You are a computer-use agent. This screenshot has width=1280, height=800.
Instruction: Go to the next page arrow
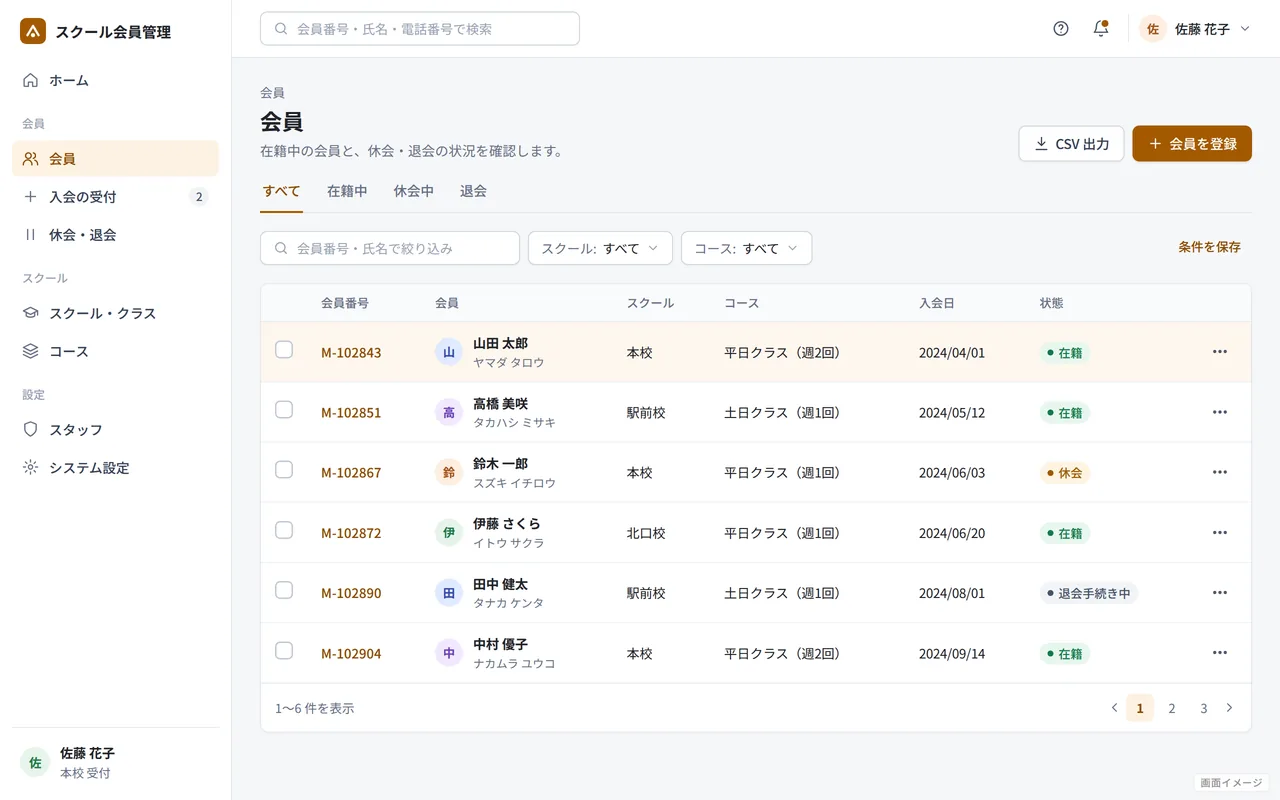(x=1229, y=708)
